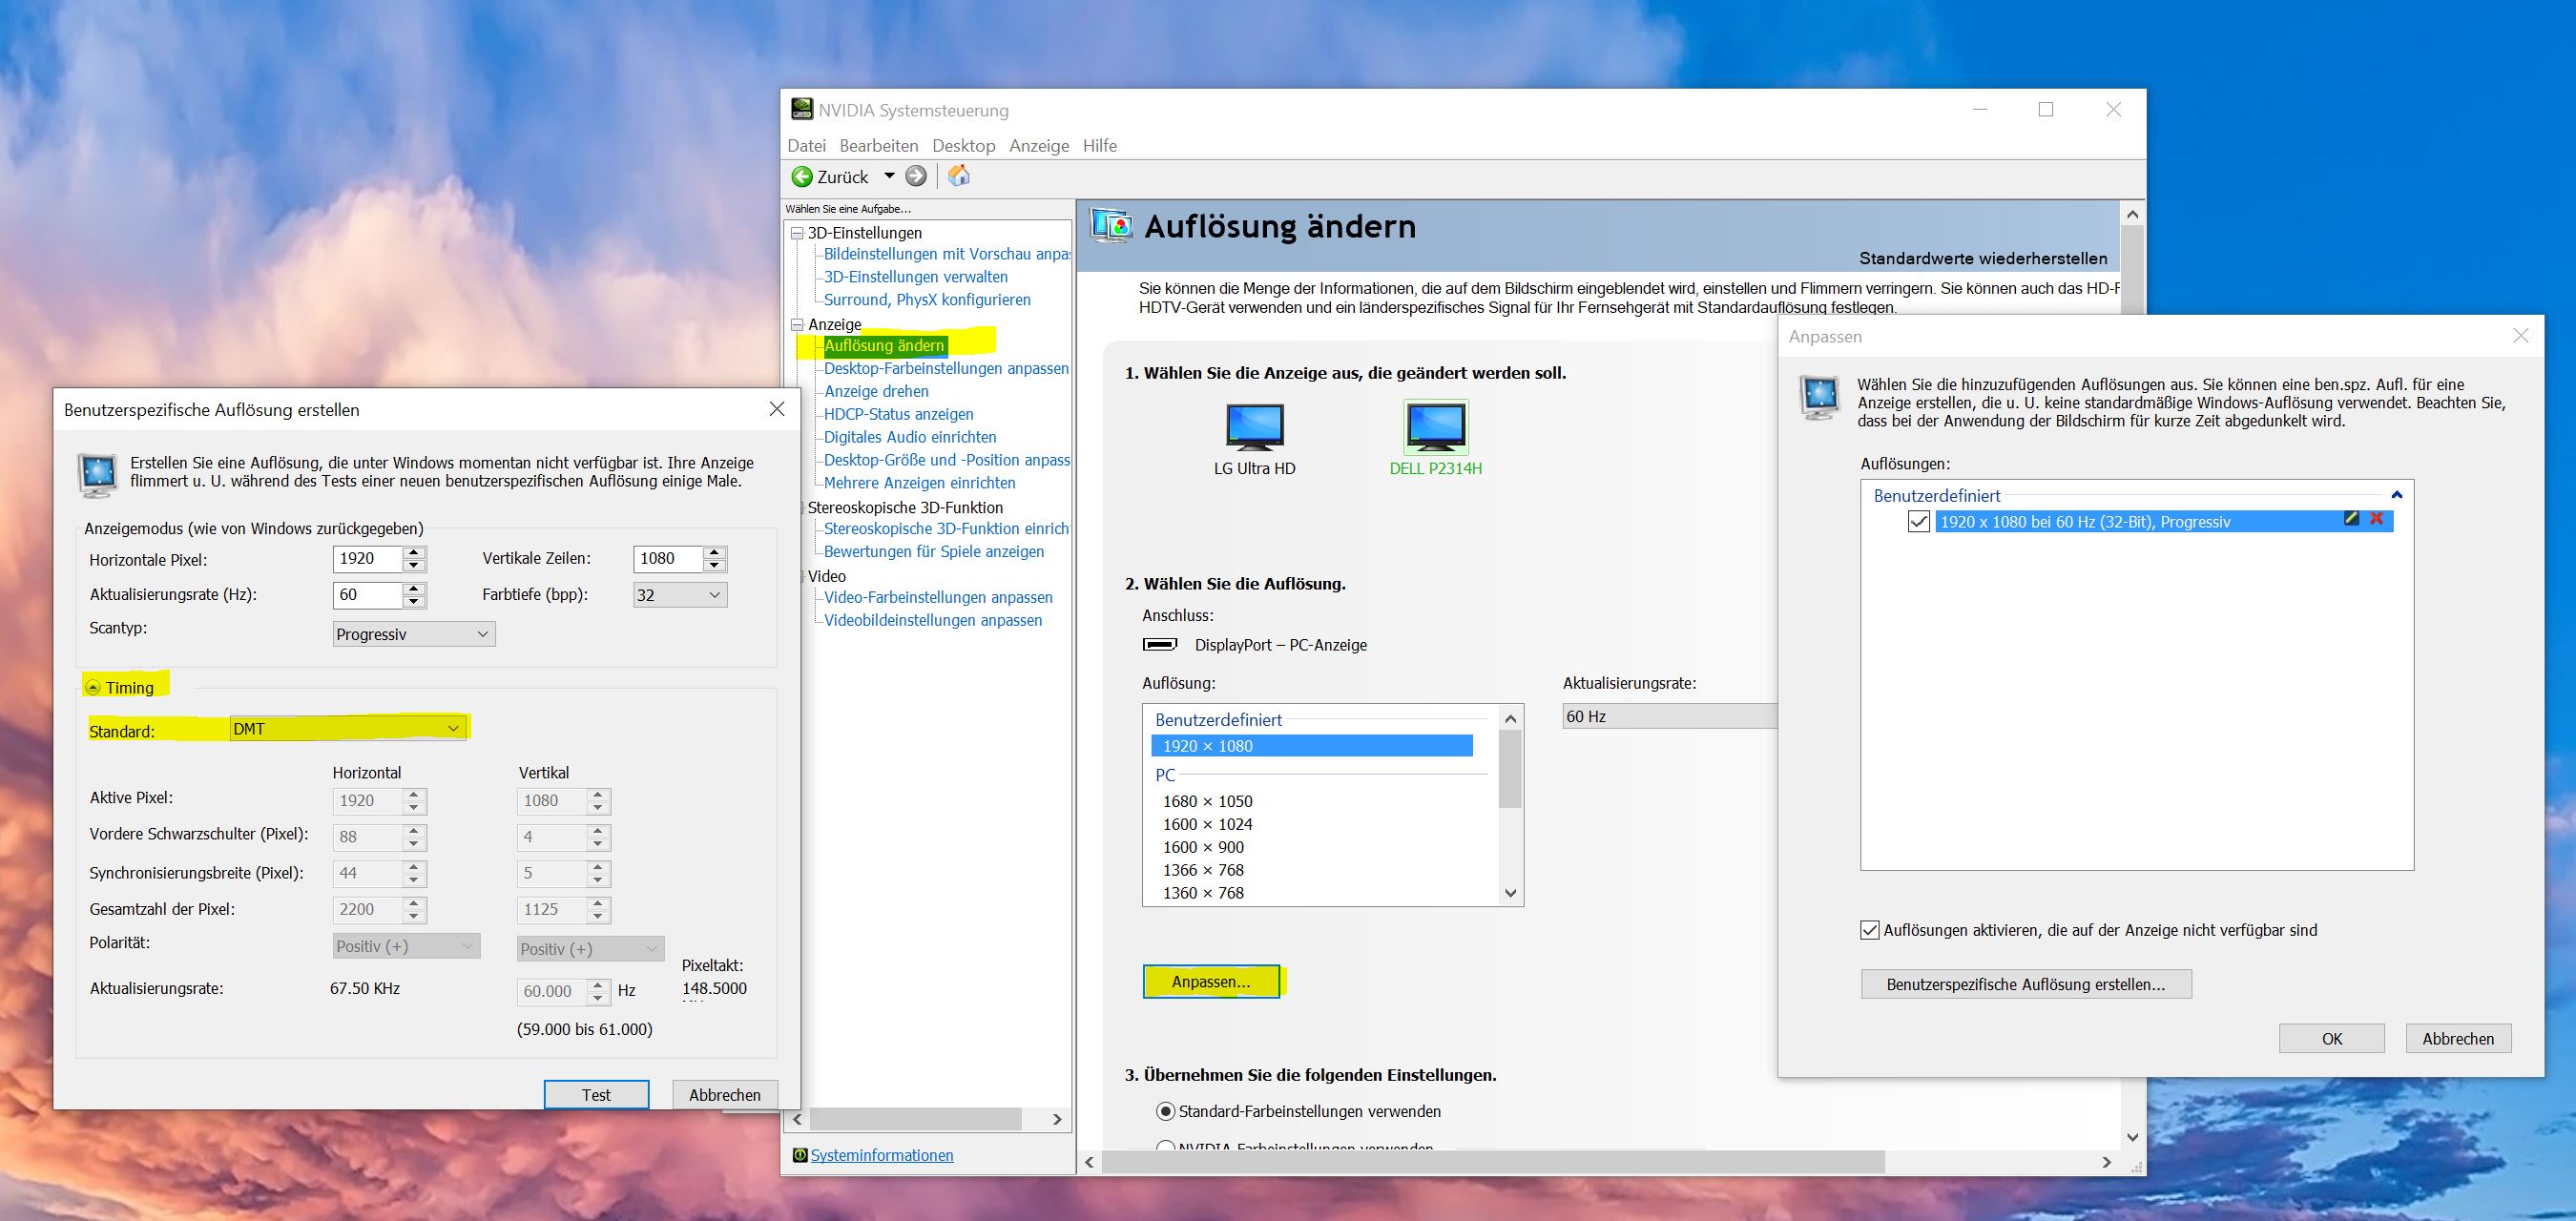2576x1221 pixels.
Task: Click the green Zurück back arrow icon
Action: click(x=801, y=177)
